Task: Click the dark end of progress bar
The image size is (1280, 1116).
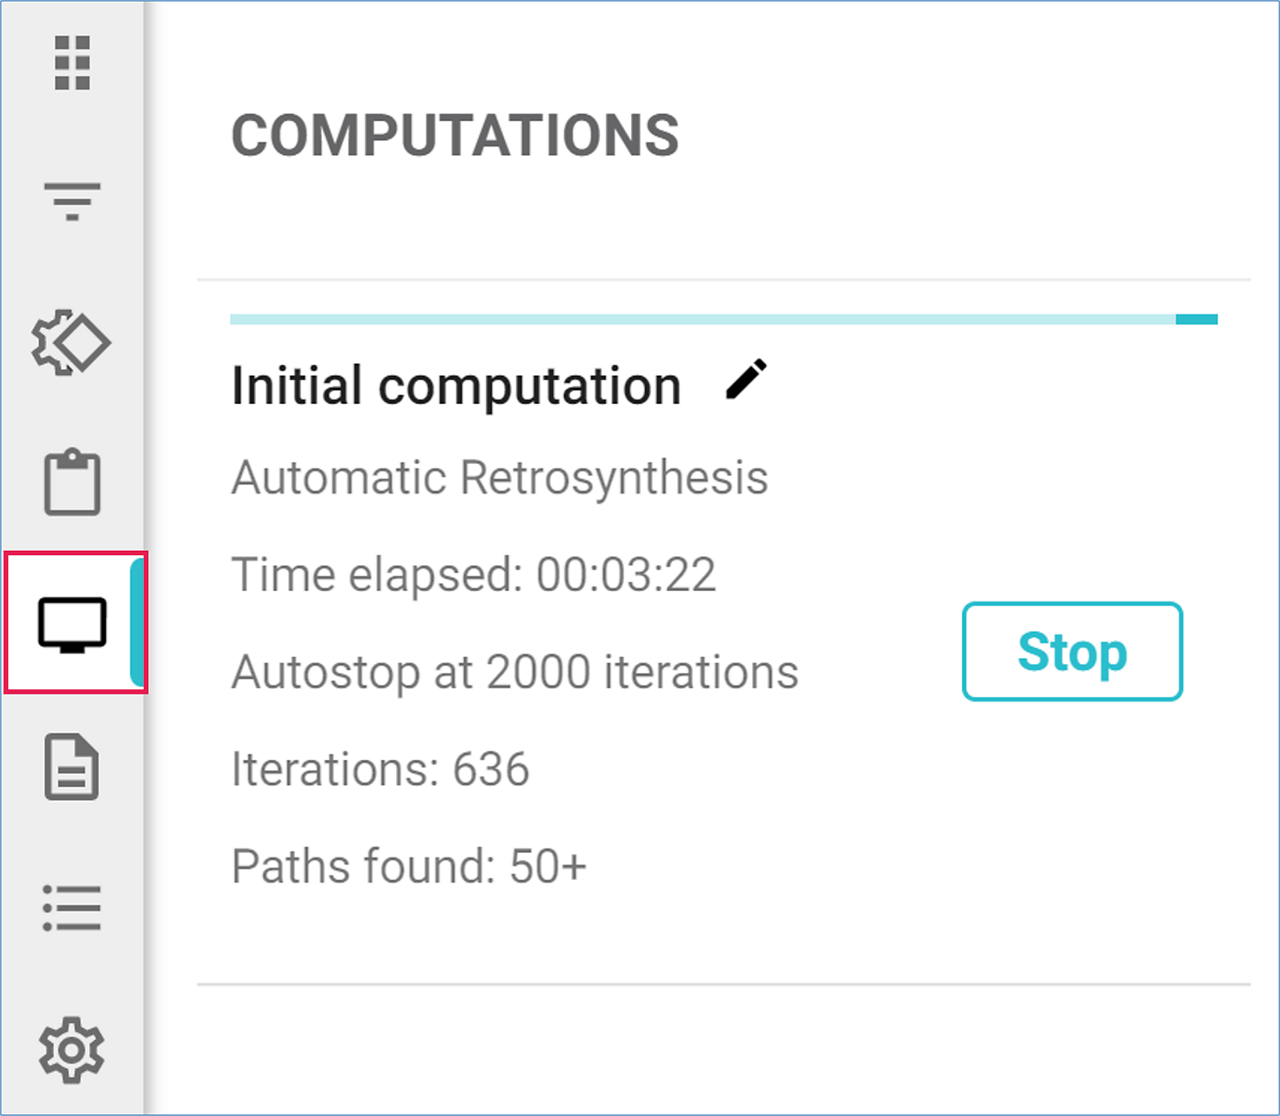Action: [x=1196, y=320]
